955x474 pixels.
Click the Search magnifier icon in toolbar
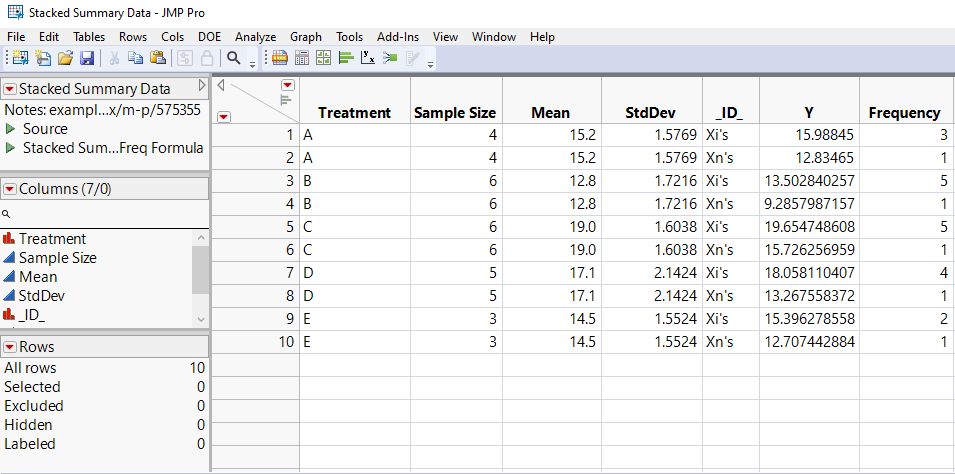point(233,58)
